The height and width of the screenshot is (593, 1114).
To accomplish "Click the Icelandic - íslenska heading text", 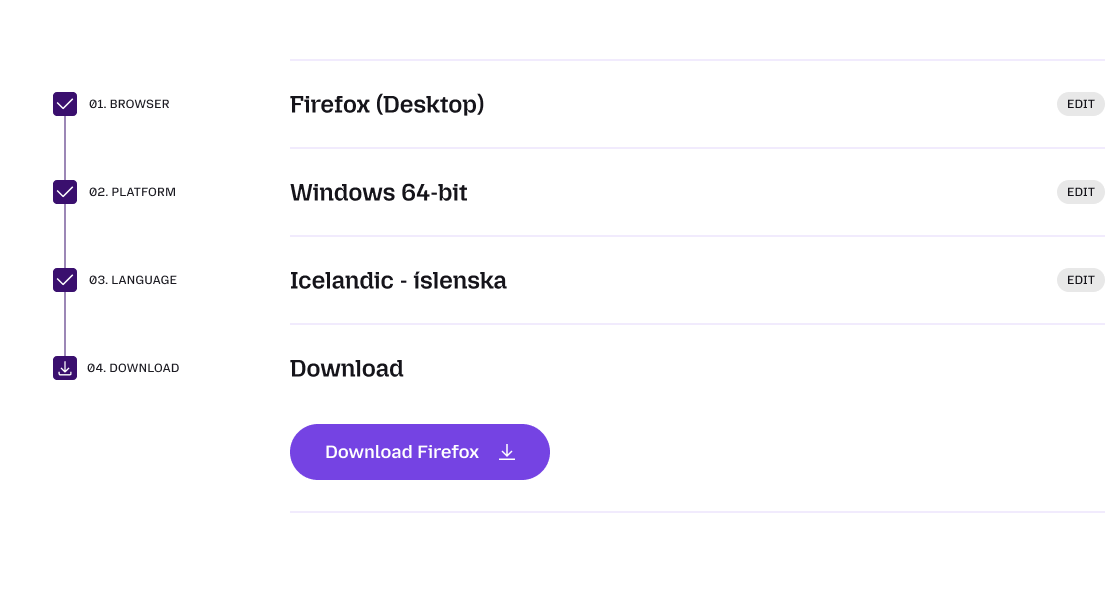I will pyautogui.click(x=398, y=281).
